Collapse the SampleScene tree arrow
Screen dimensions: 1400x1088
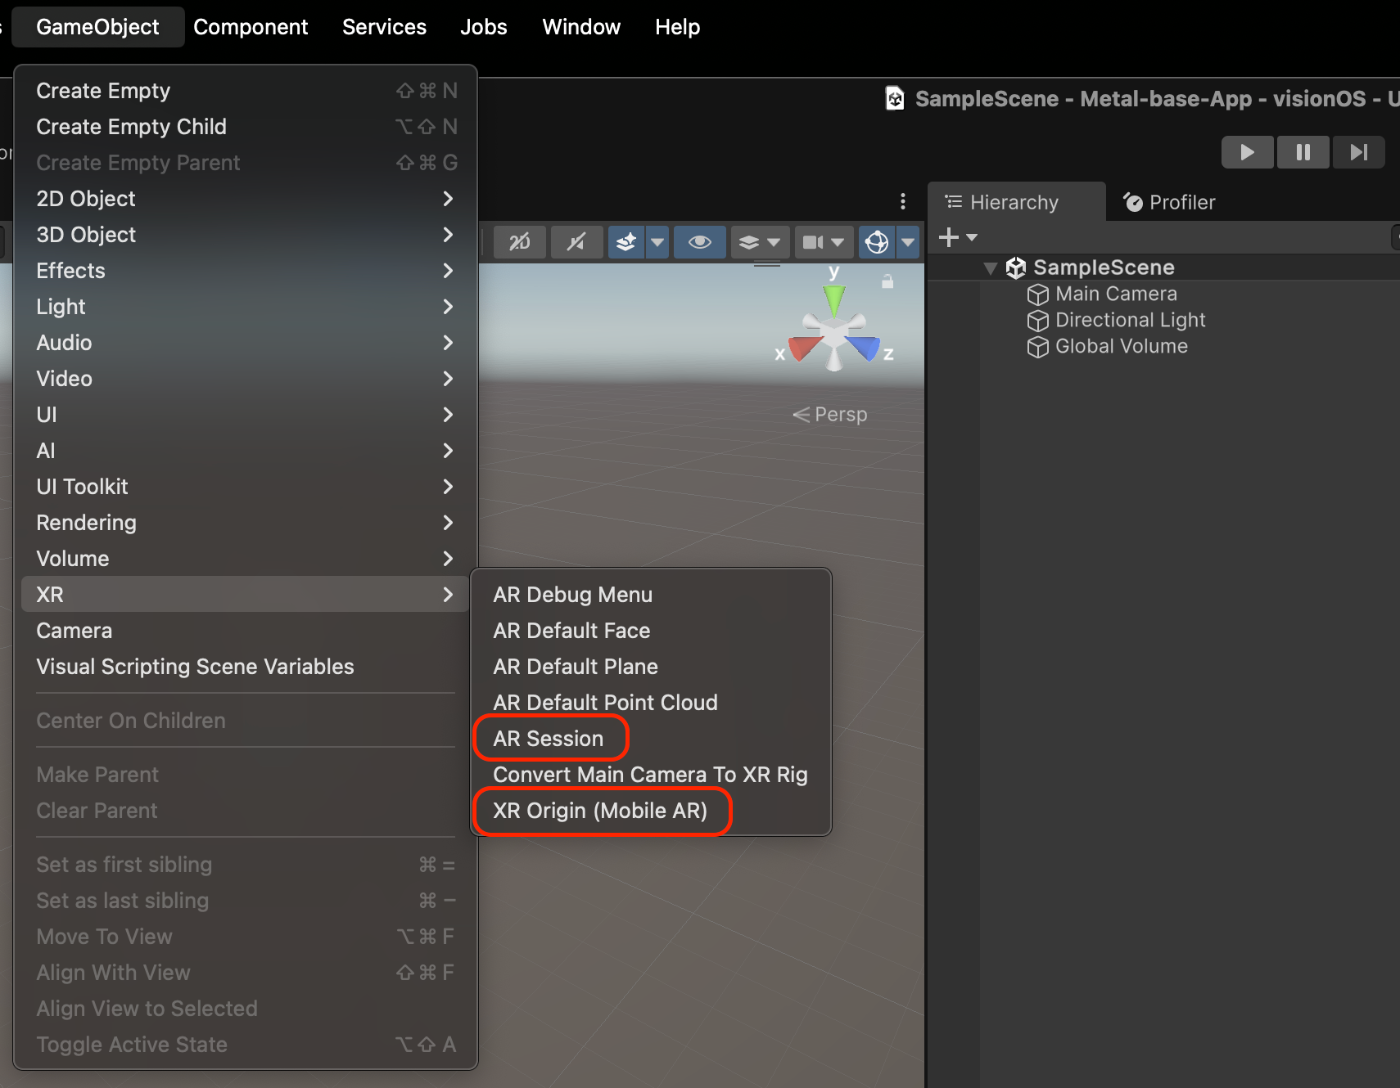(990, 268)
